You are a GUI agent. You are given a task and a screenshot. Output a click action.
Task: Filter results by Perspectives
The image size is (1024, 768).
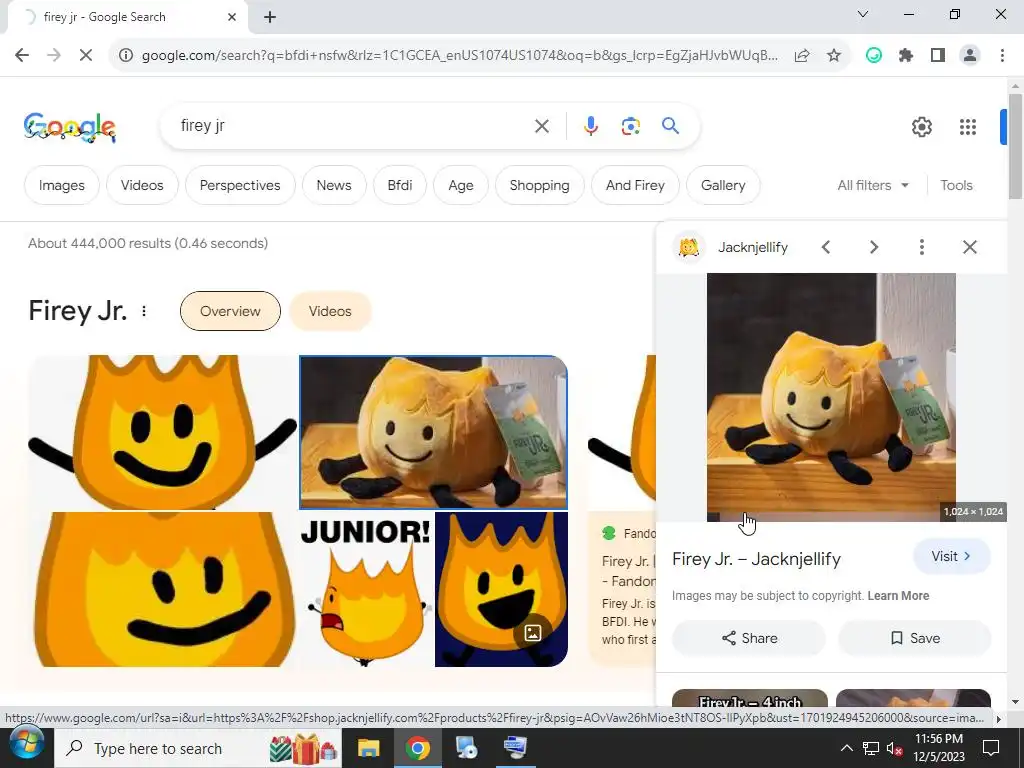click(x=240, y=185)
